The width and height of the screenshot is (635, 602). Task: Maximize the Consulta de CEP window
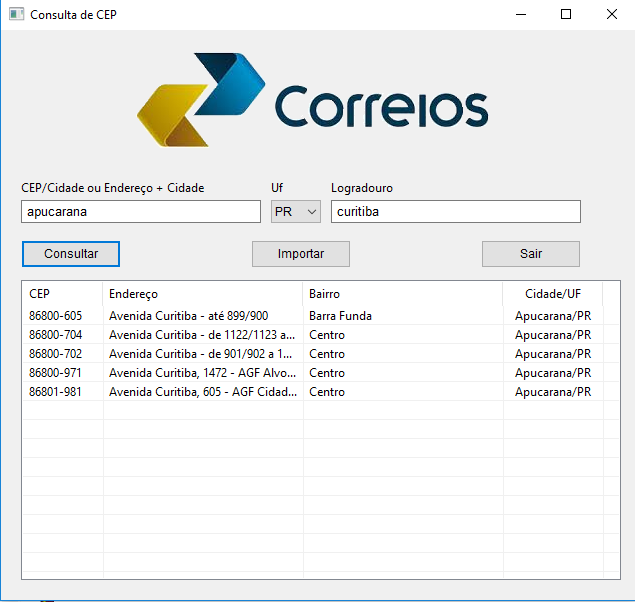point(566,15)
